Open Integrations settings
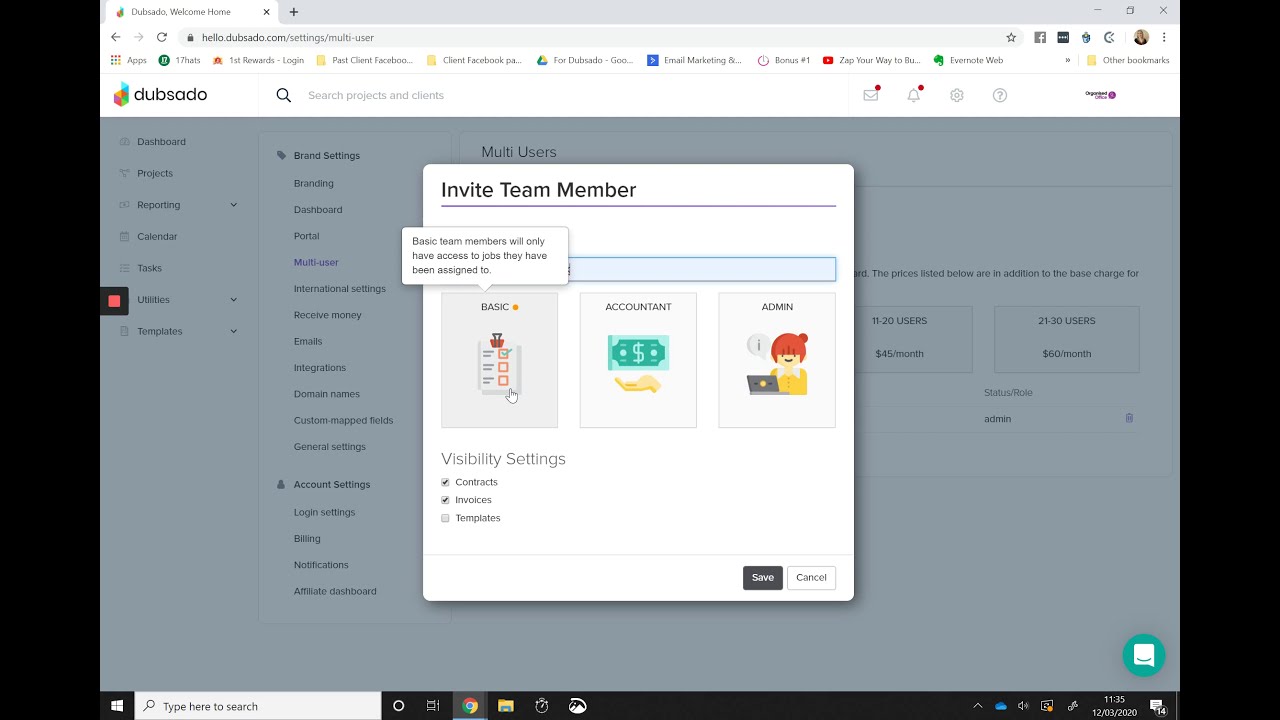This screenshot has width=1280, height=720. tap(320, 368)
